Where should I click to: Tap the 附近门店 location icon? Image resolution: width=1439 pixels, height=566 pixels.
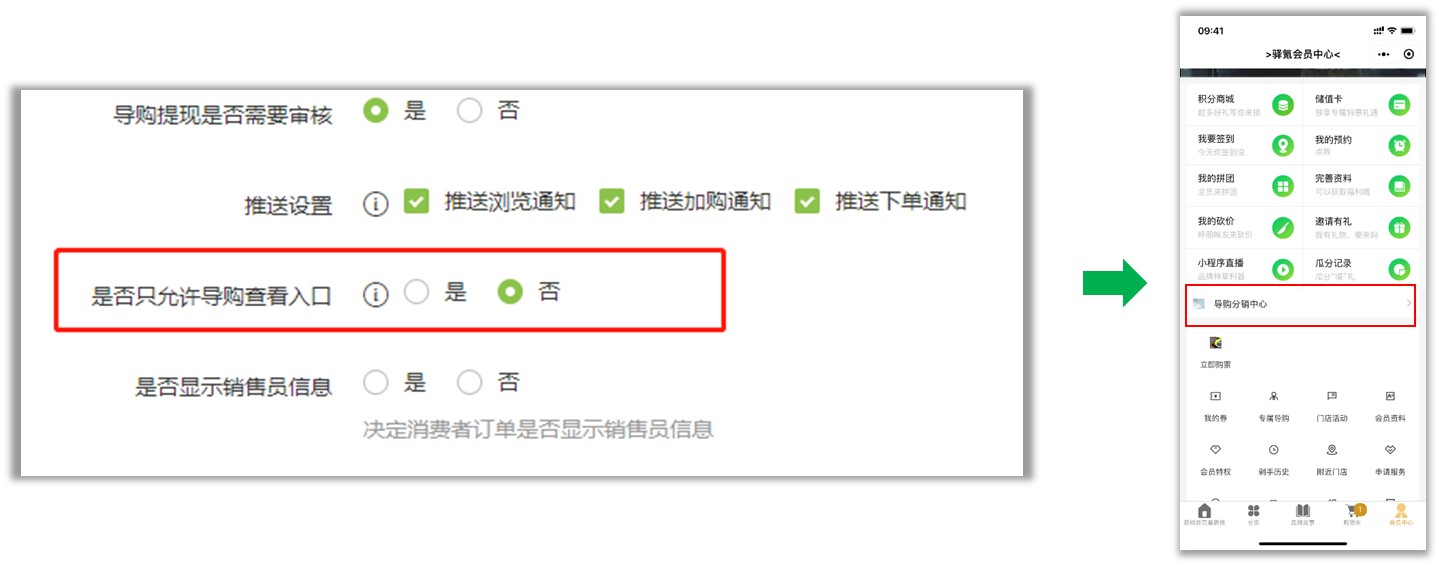[1332, 450]
